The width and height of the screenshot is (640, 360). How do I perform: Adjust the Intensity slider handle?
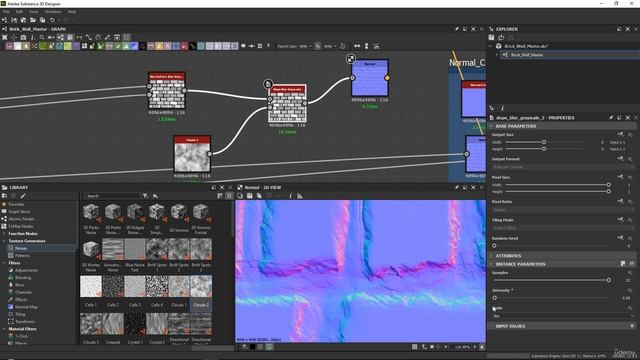click(495, 298)
